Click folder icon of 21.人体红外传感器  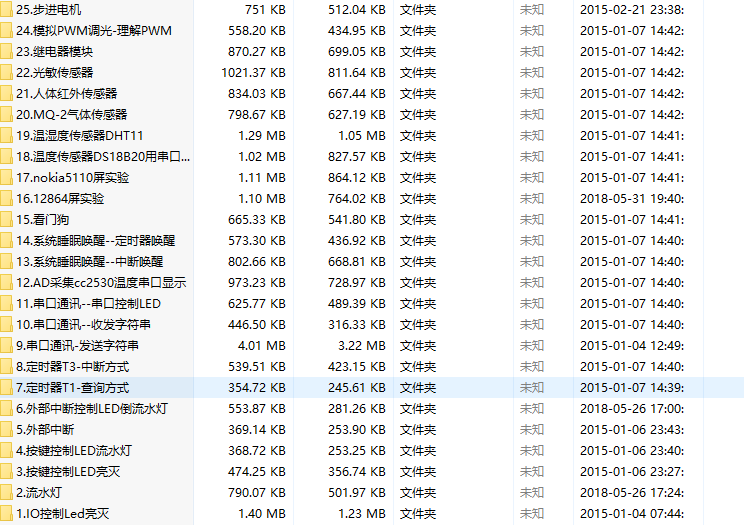[x=6, y=94]
